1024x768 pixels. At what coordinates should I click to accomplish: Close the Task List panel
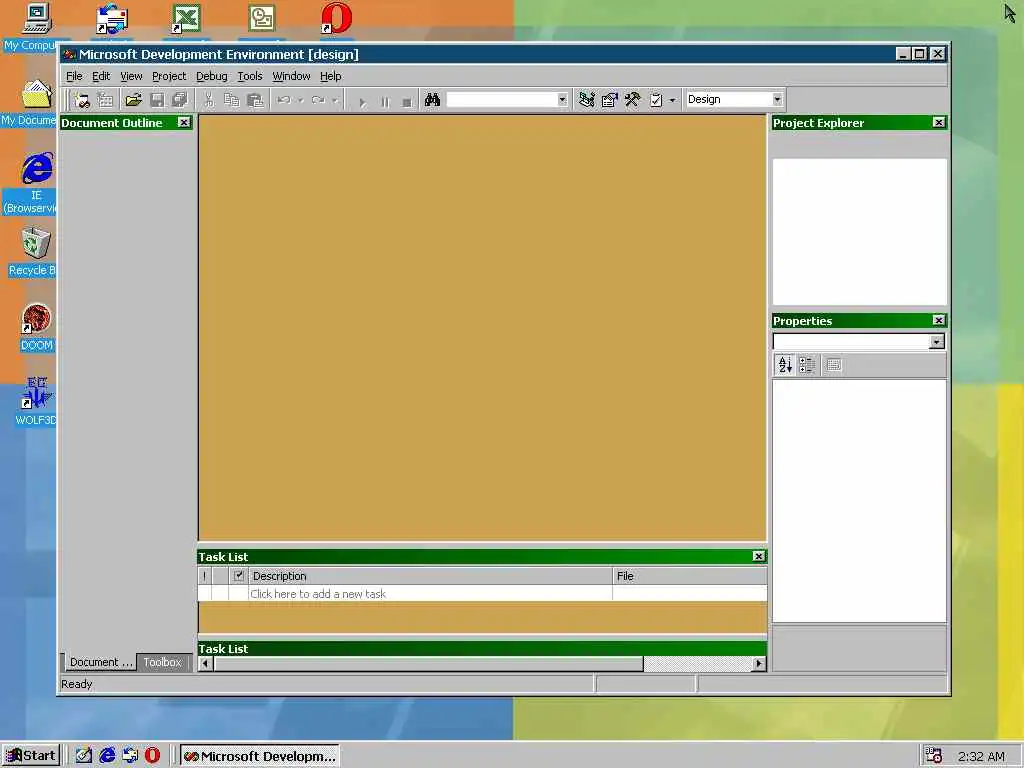pyautogui.click(x=758, y=556)
